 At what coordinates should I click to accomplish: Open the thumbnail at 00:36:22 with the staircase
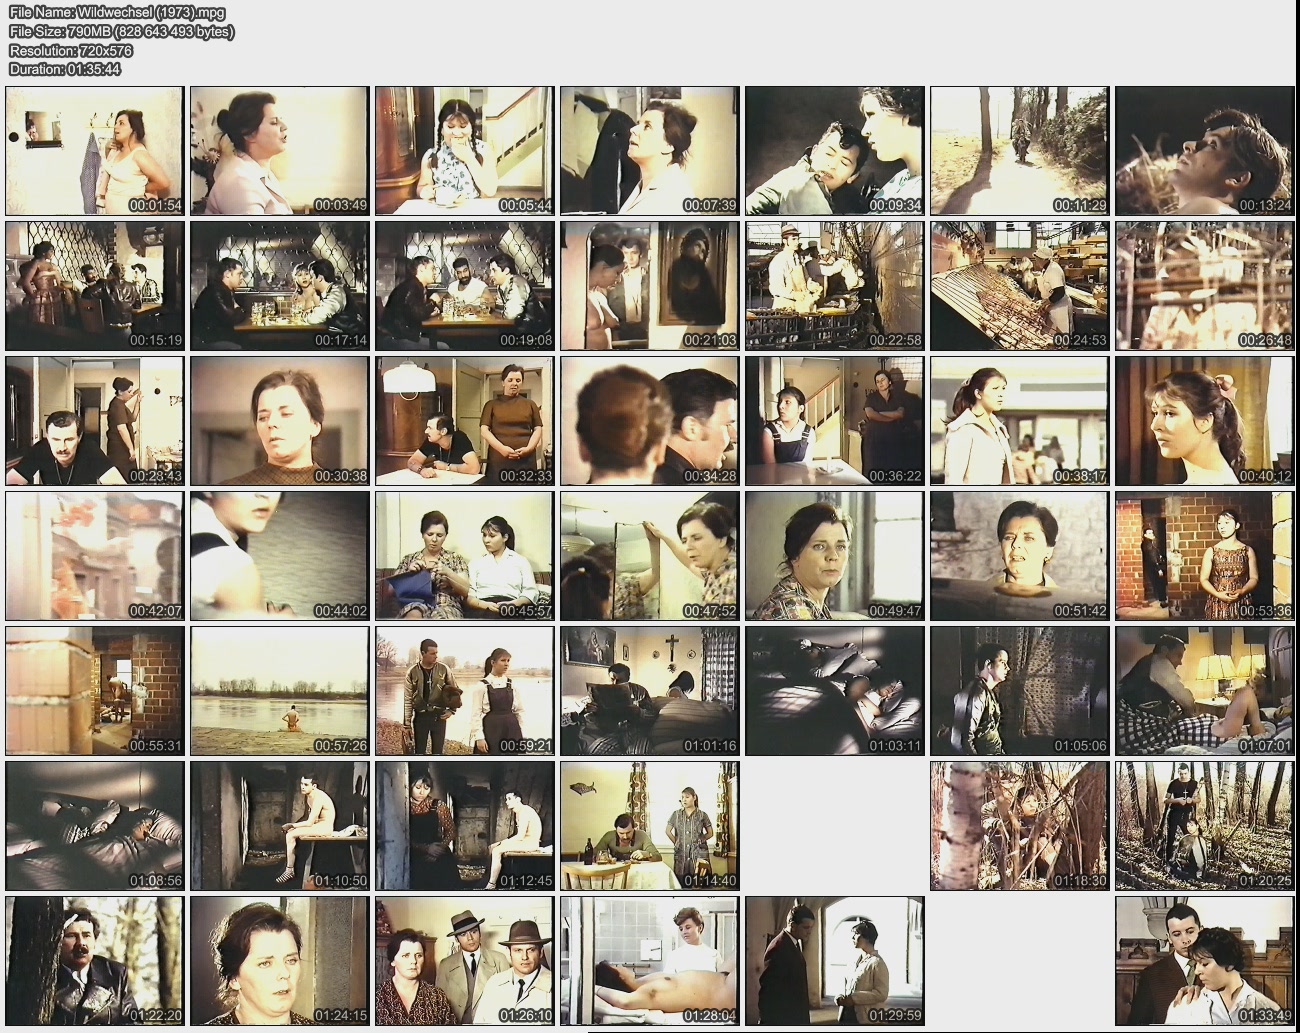pos(834,421)
